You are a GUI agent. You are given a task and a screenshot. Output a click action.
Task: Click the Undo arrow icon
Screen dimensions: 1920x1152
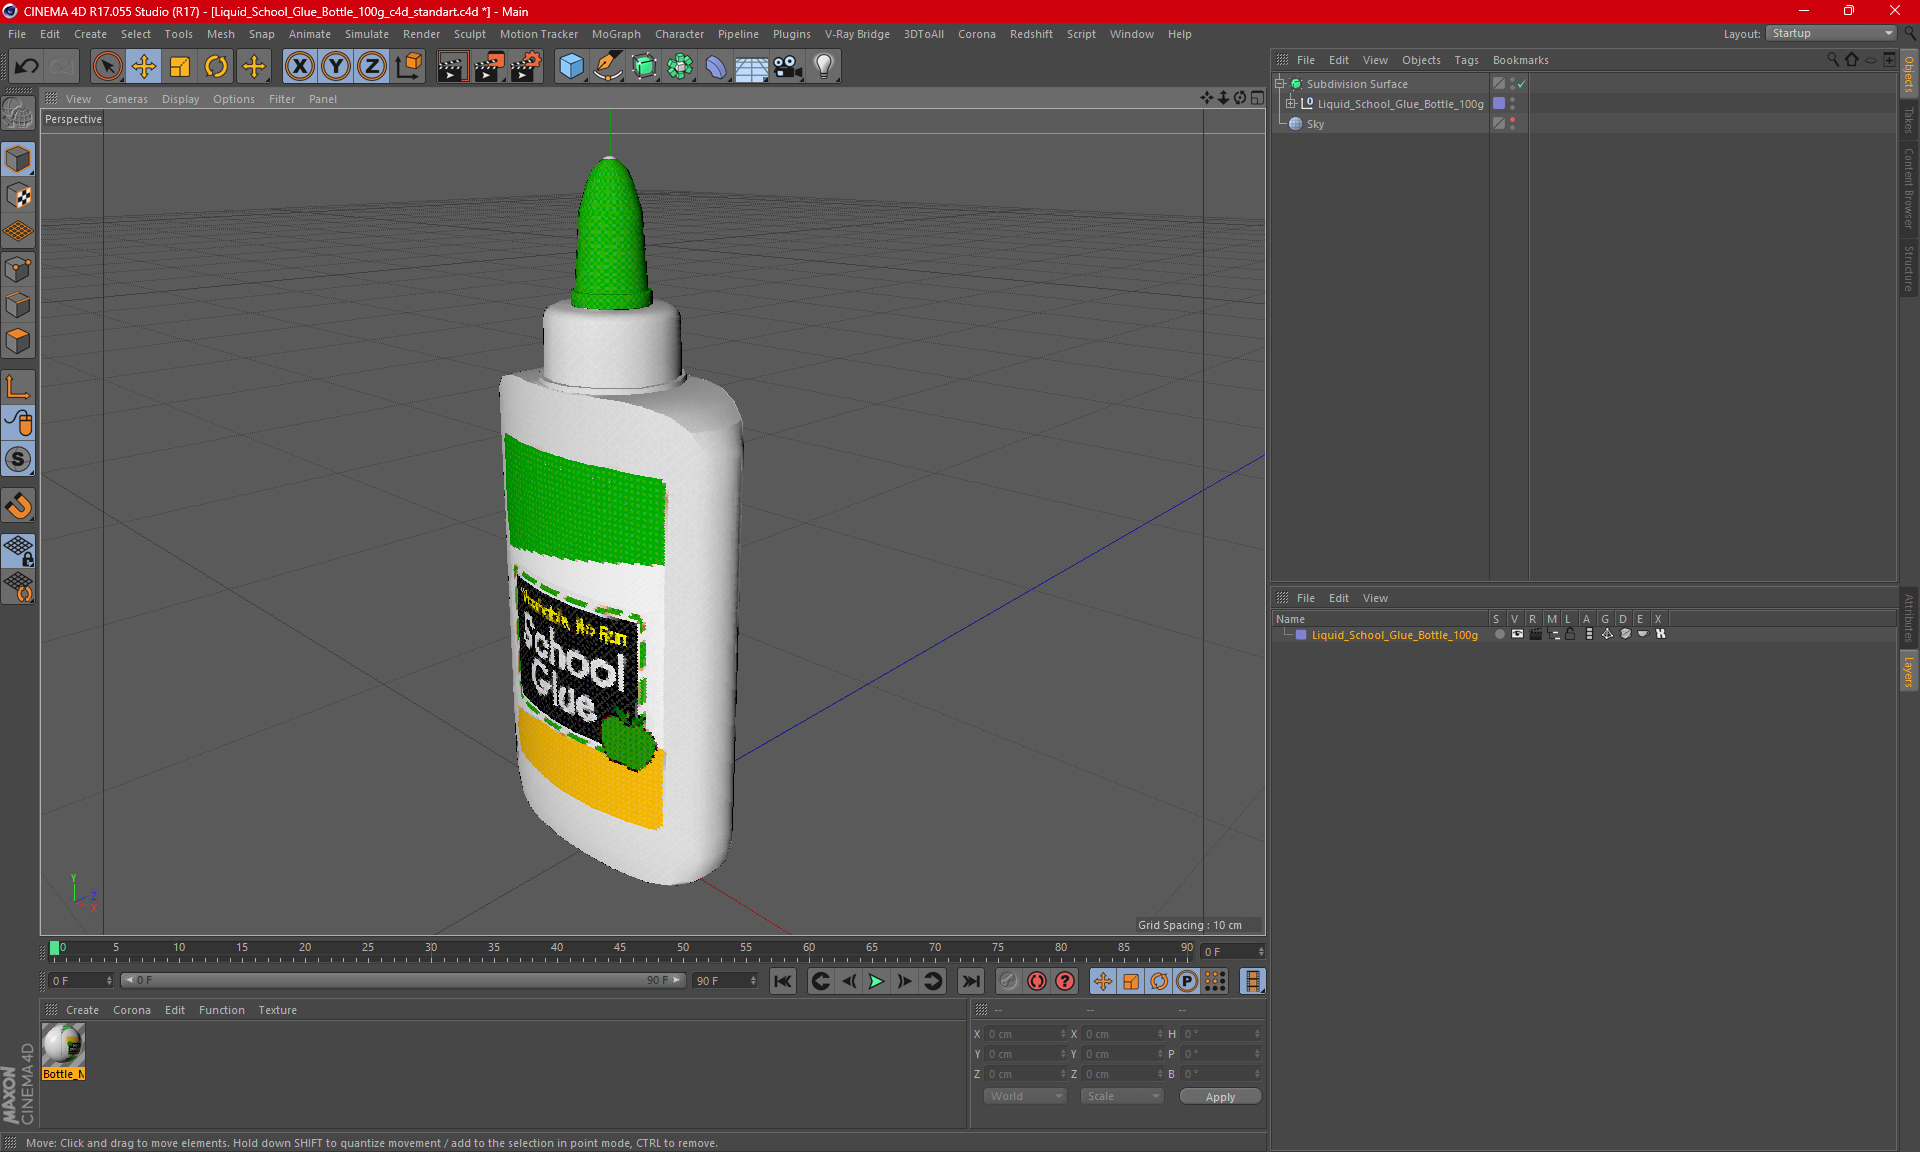point(26,67)
